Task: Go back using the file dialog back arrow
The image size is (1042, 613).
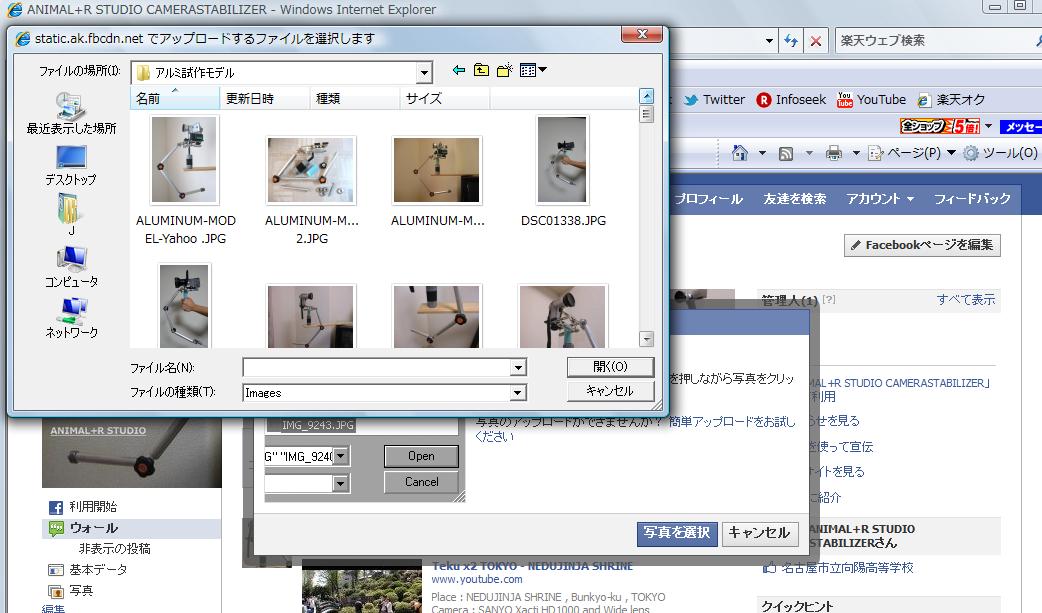Action: (459, 70)
